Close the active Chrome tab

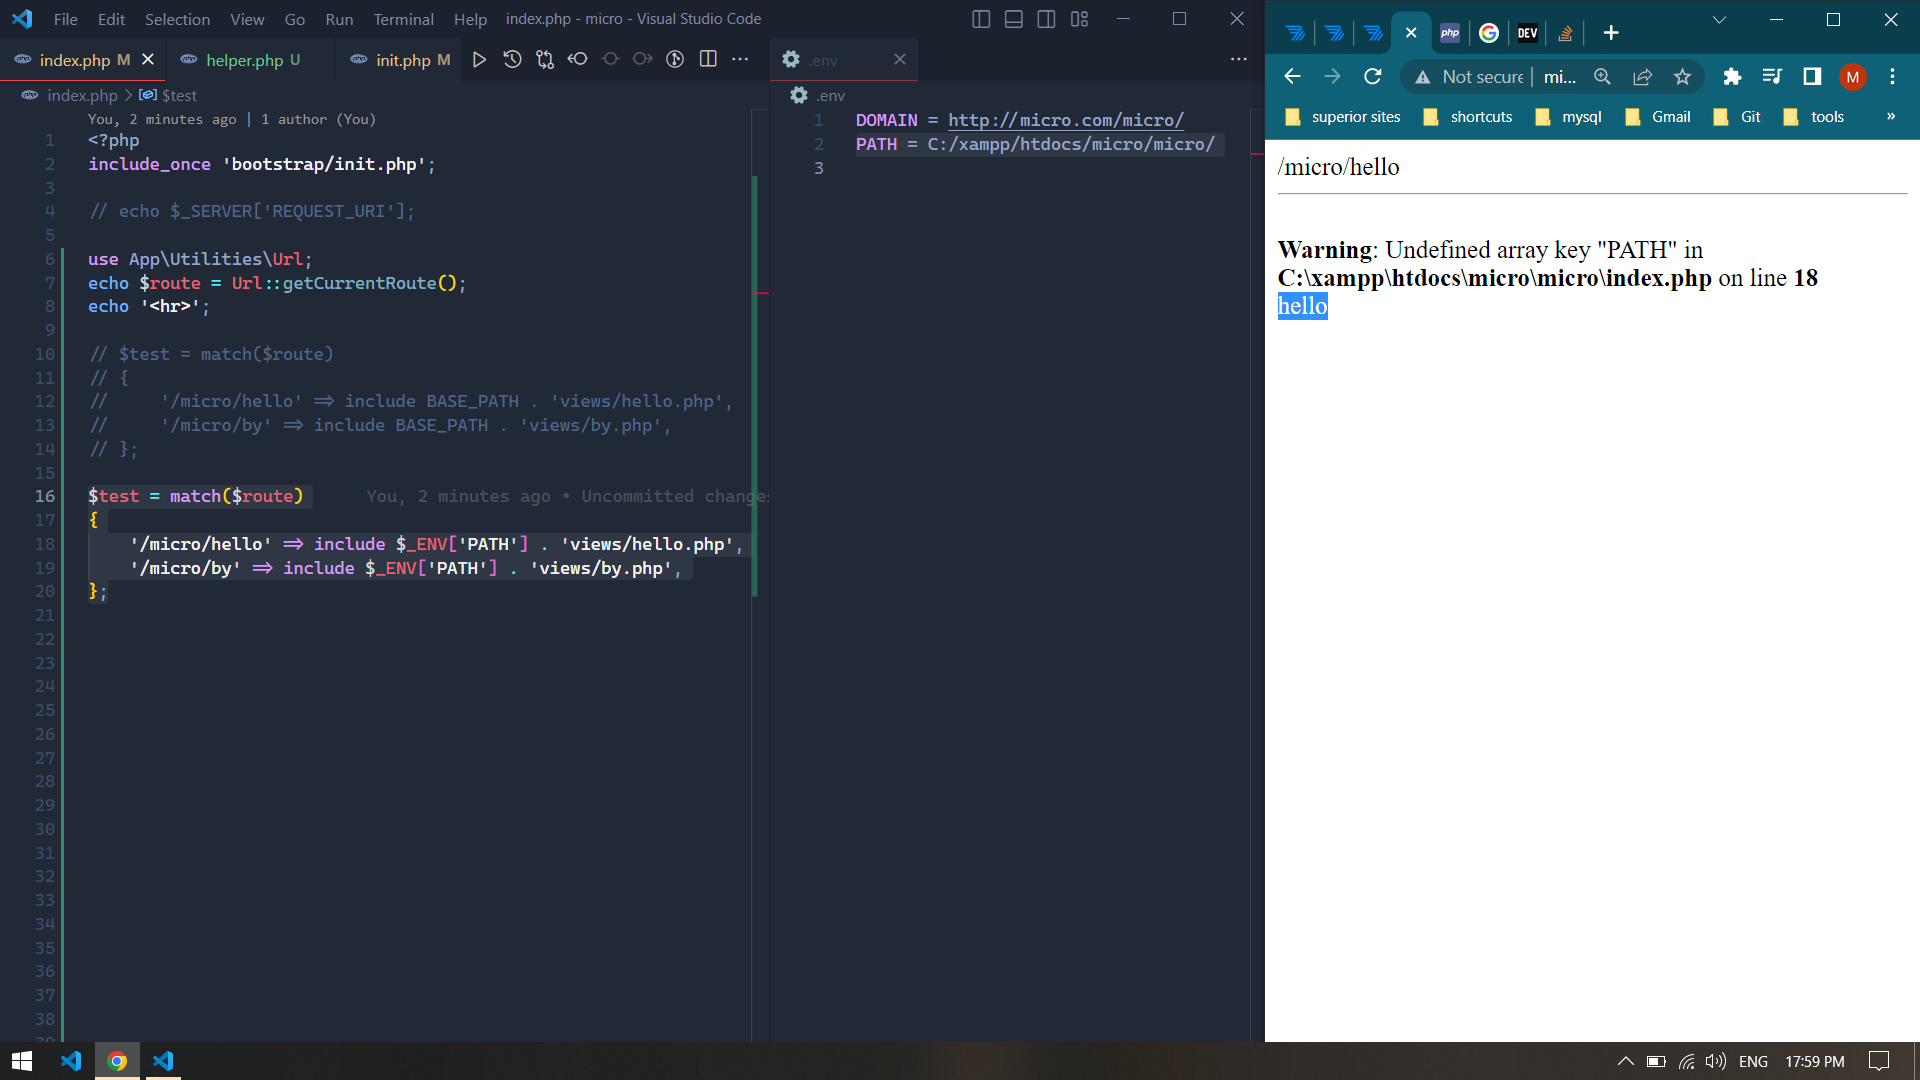click(1411, 33)
